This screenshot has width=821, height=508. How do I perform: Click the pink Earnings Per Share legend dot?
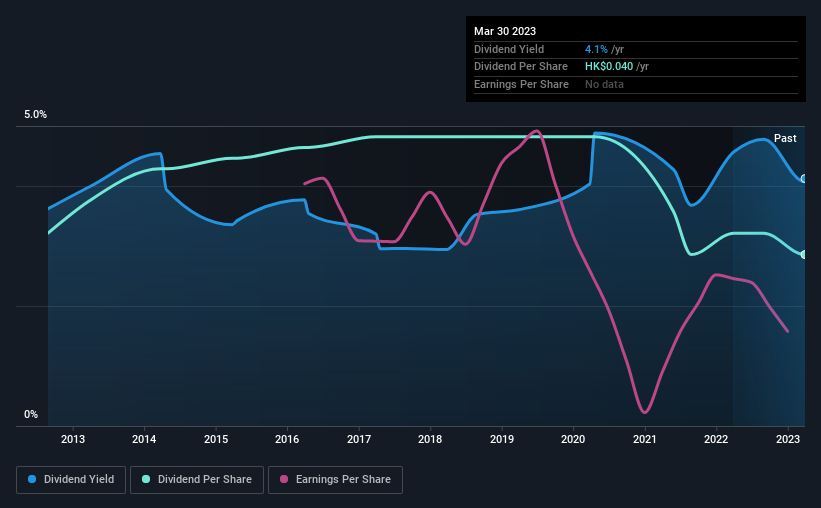click(x=284, y=479)
